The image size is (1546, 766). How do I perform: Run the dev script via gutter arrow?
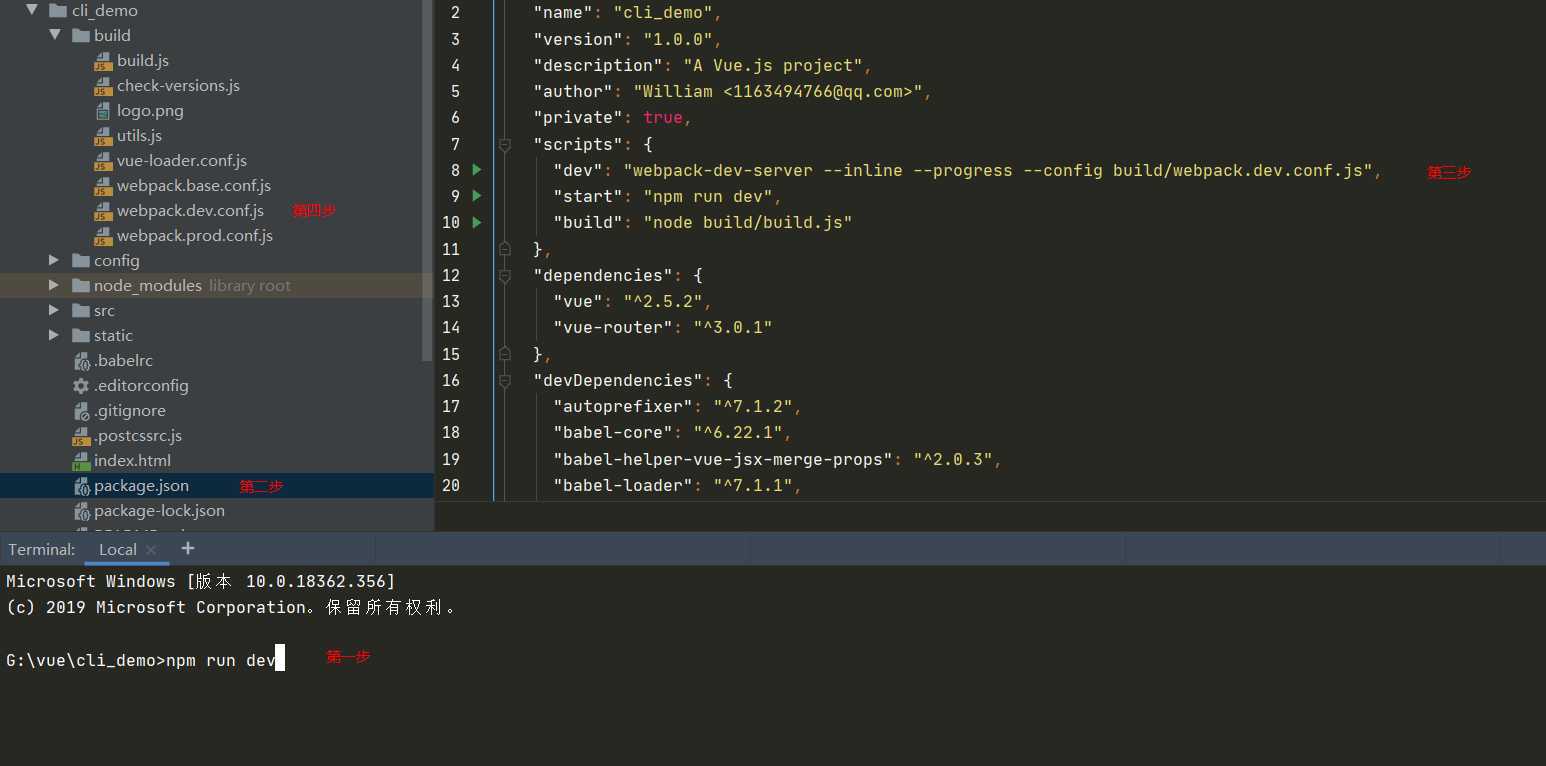(x=477, y=170)
